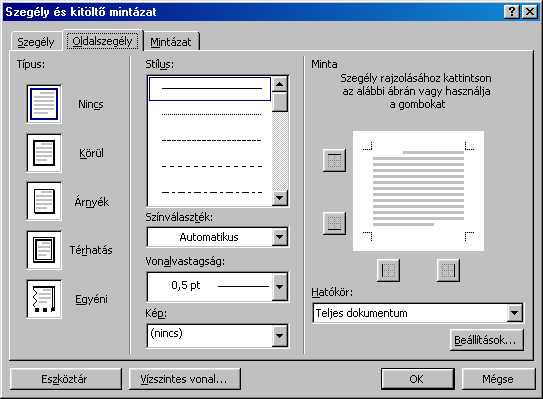Toggle left border button below preview
This screenshot has height=399, width=543.
click(388, 270)
